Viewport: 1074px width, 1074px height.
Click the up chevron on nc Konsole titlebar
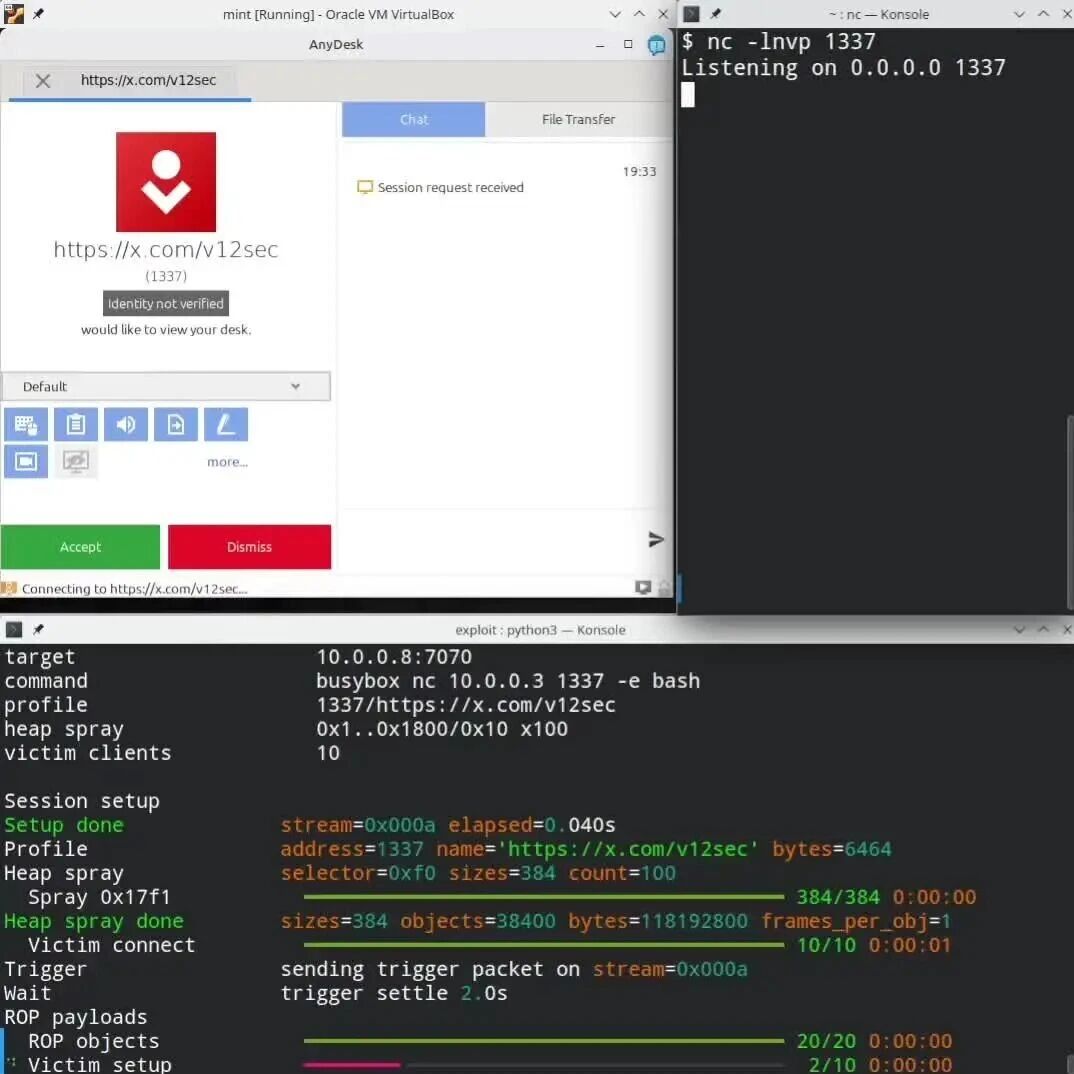[x=1043, y=14]
